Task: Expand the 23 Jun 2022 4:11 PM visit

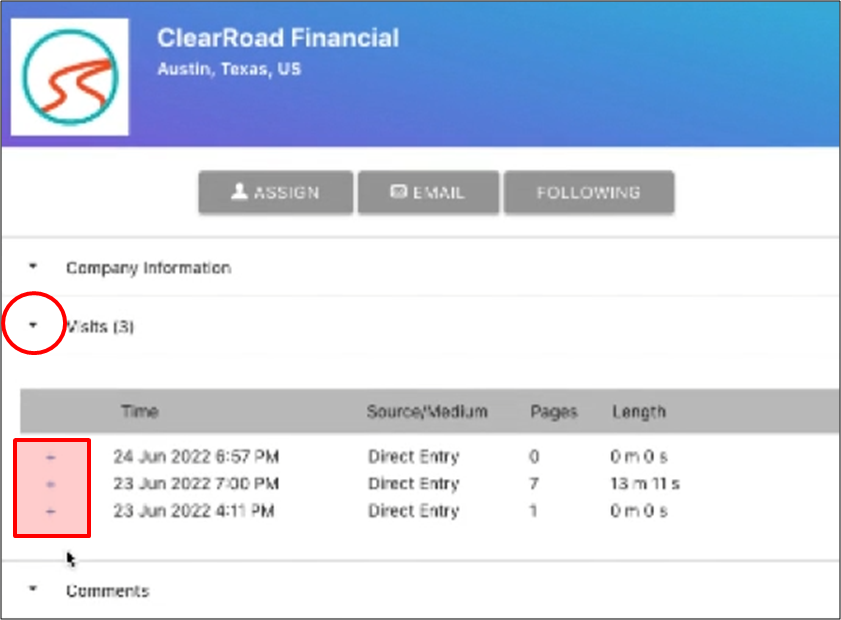Action: click(x=51, y=511)
